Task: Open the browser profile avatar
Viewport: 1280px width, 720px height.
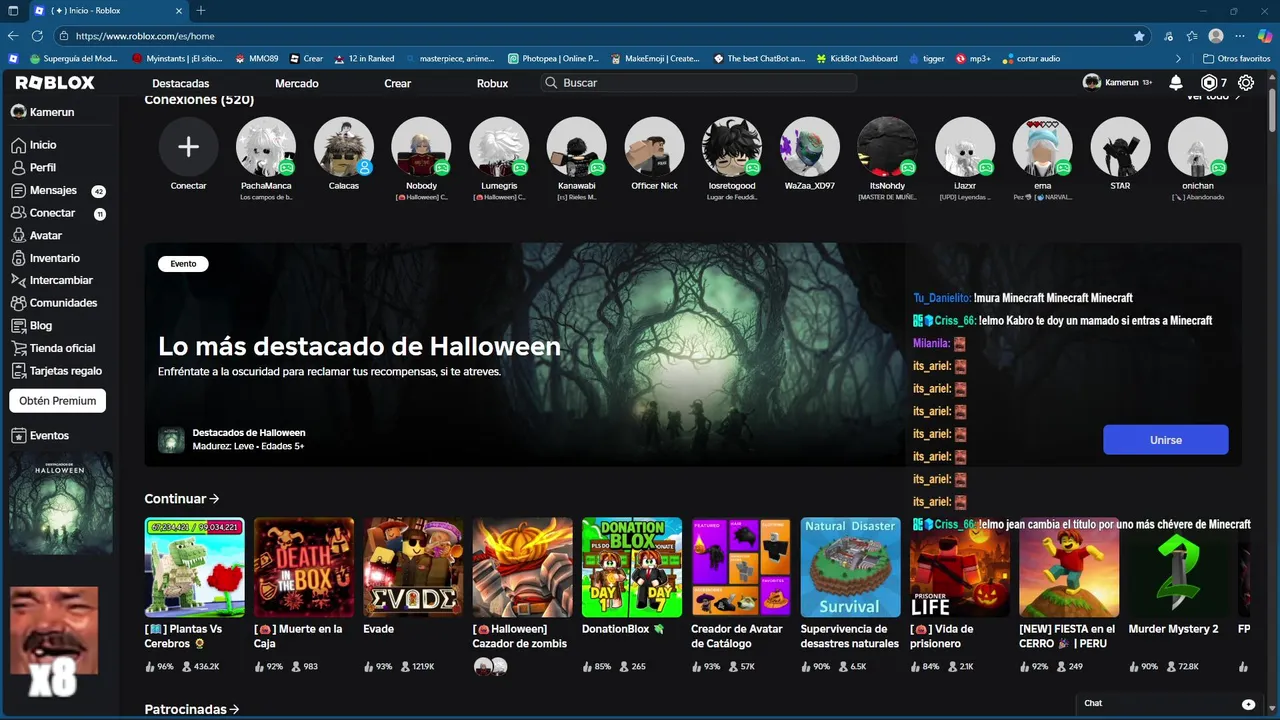Action: coord(1216,36)
